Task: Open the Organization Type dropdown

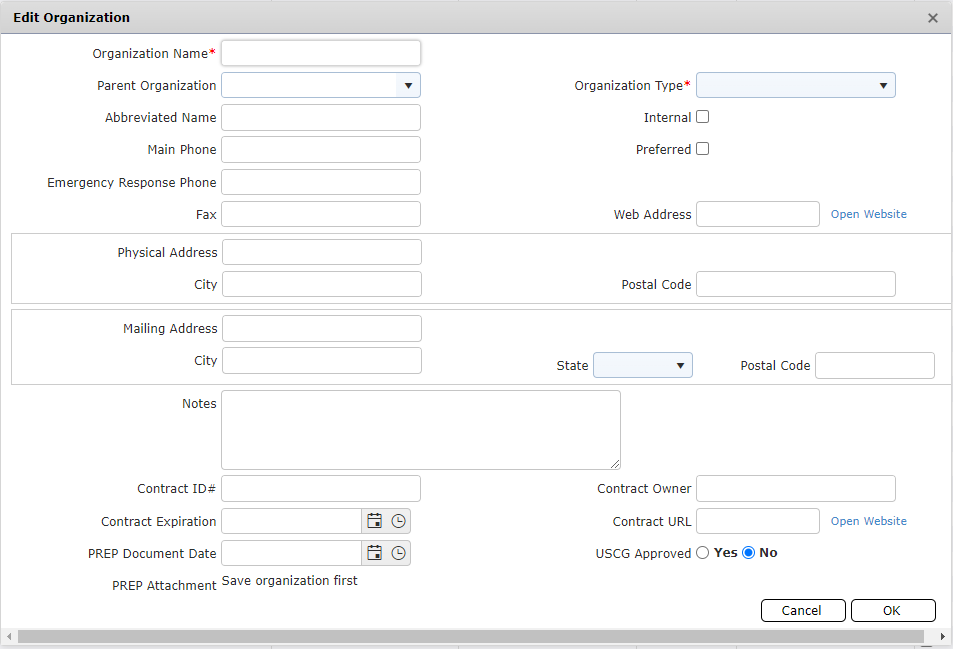Action: (796, 86)
